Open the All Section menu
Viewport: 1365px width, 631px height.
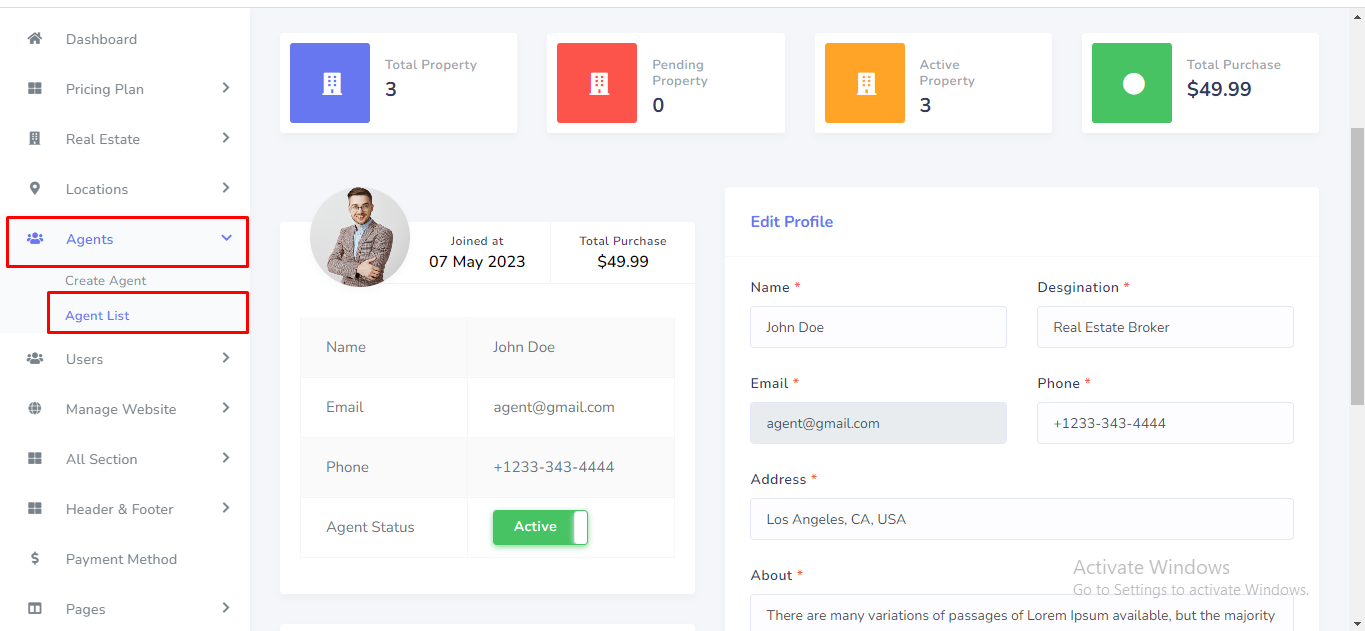point(102,459)
